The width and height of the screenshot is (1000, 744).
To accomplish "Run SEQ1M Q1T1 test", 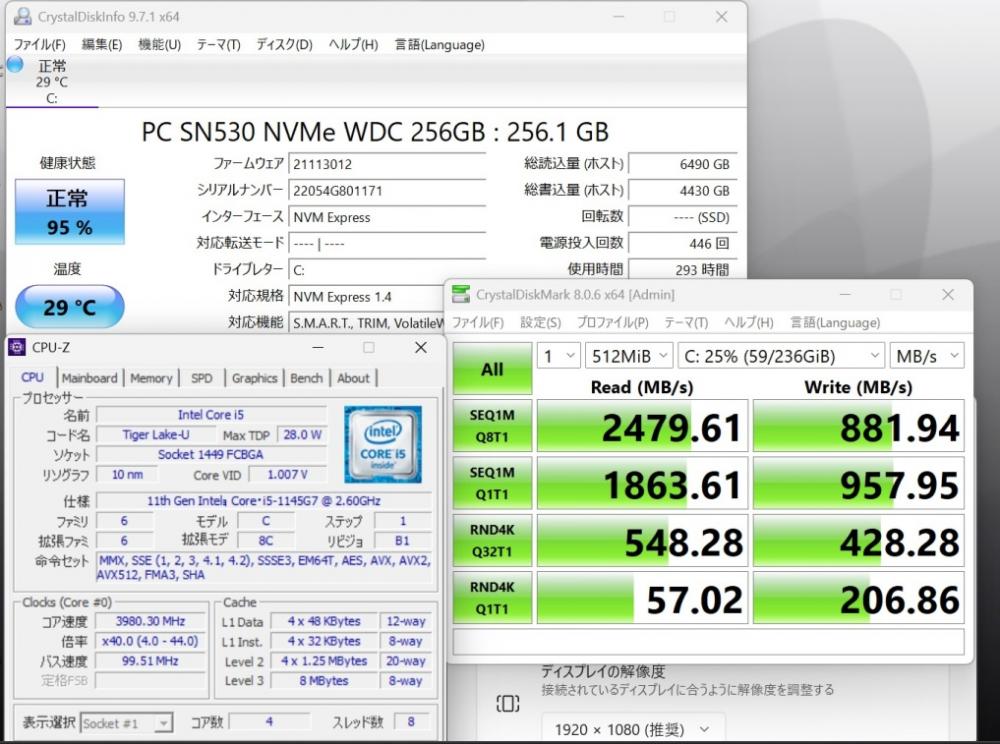I will tap(492, 483).
